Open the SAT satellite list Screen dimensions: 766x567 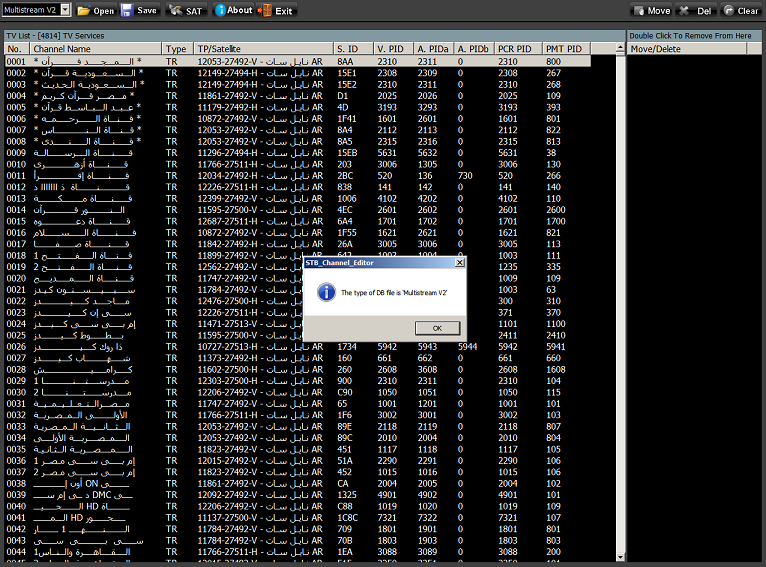tap(186, 10)
